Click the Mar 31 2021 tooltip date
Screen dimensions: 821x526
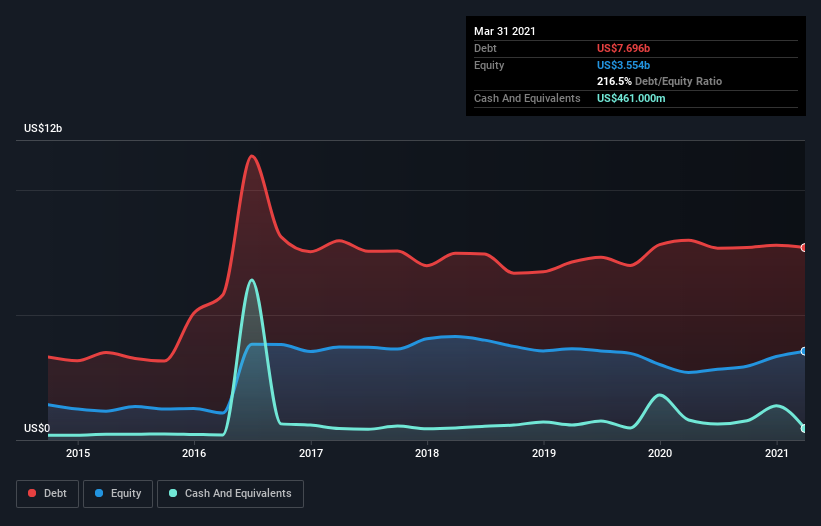(505, 31)
